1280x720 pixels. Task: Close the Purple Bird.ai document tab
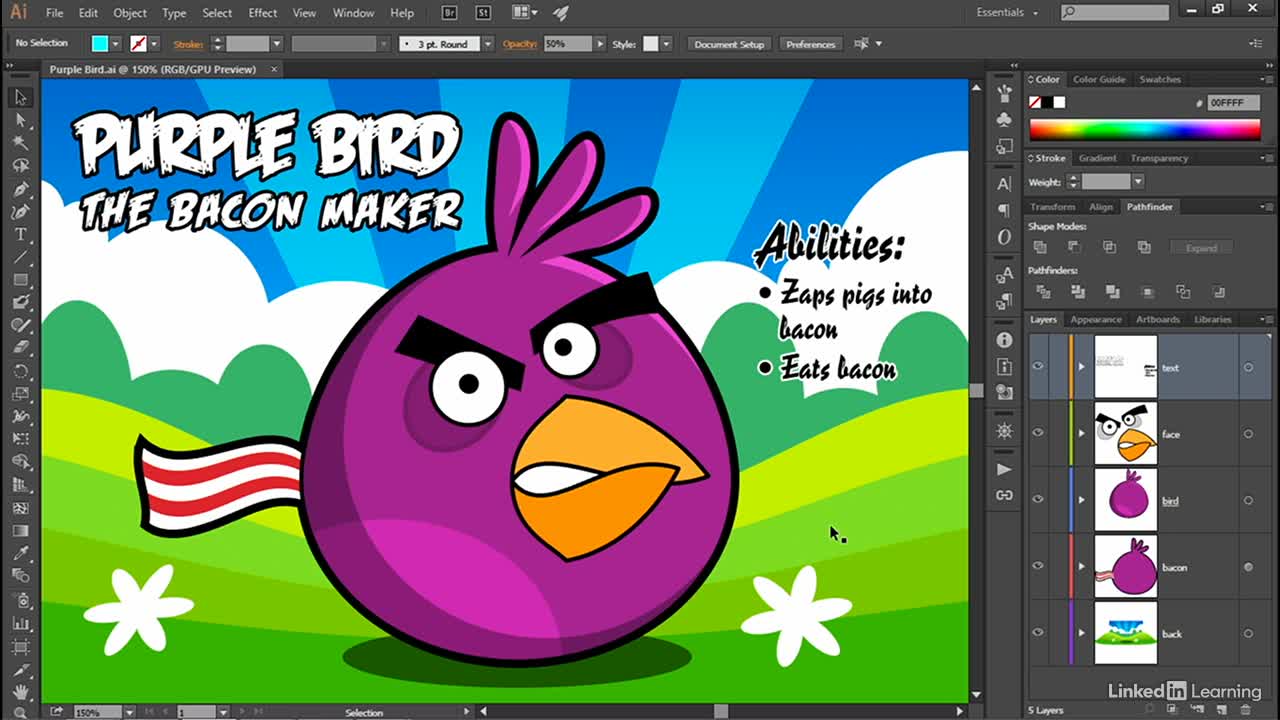click(274, 69)
